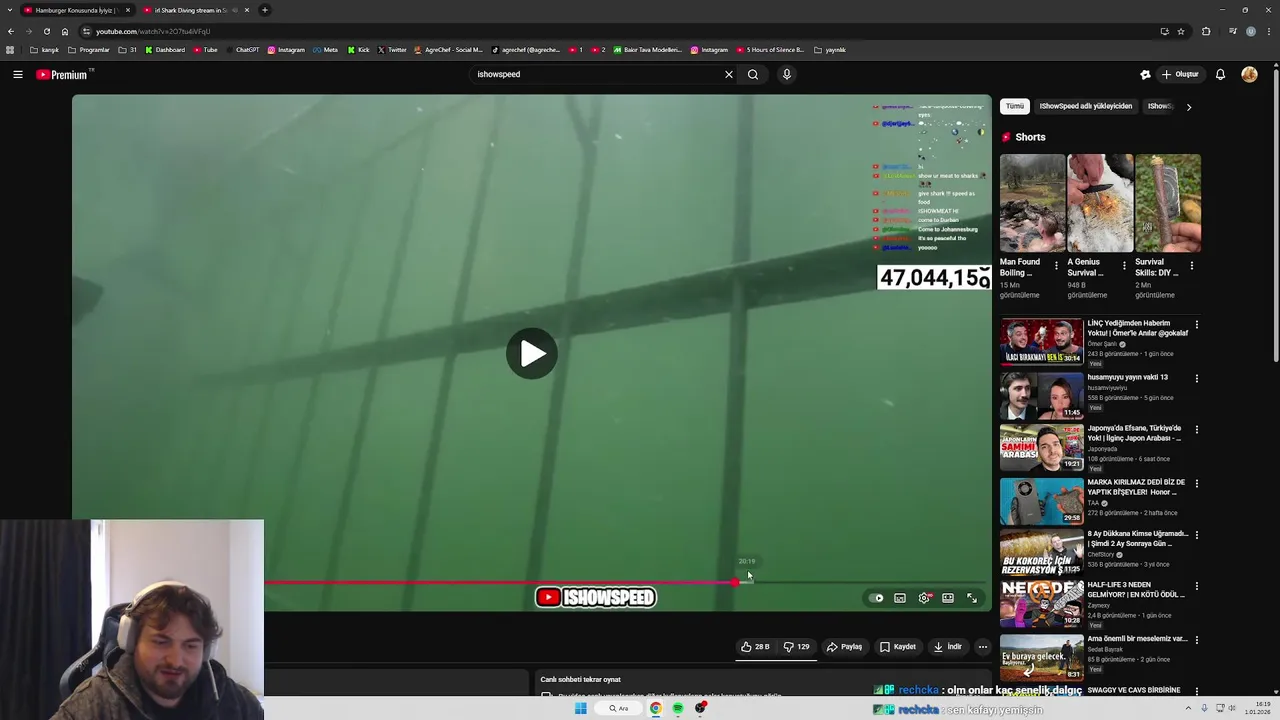
Task: Open 'Man Found Boiling' short
Action: 1032,203
